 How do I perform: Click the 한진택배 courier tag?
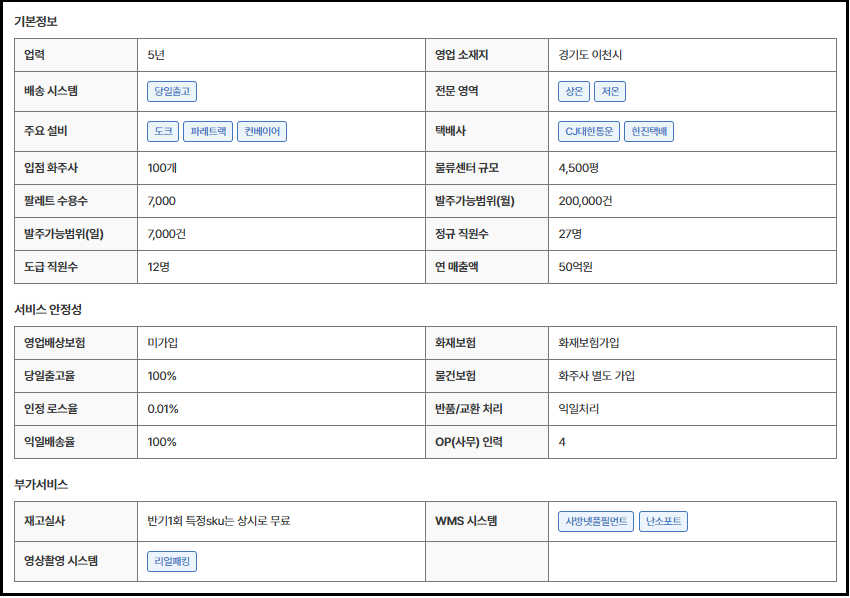pos(649,132)
